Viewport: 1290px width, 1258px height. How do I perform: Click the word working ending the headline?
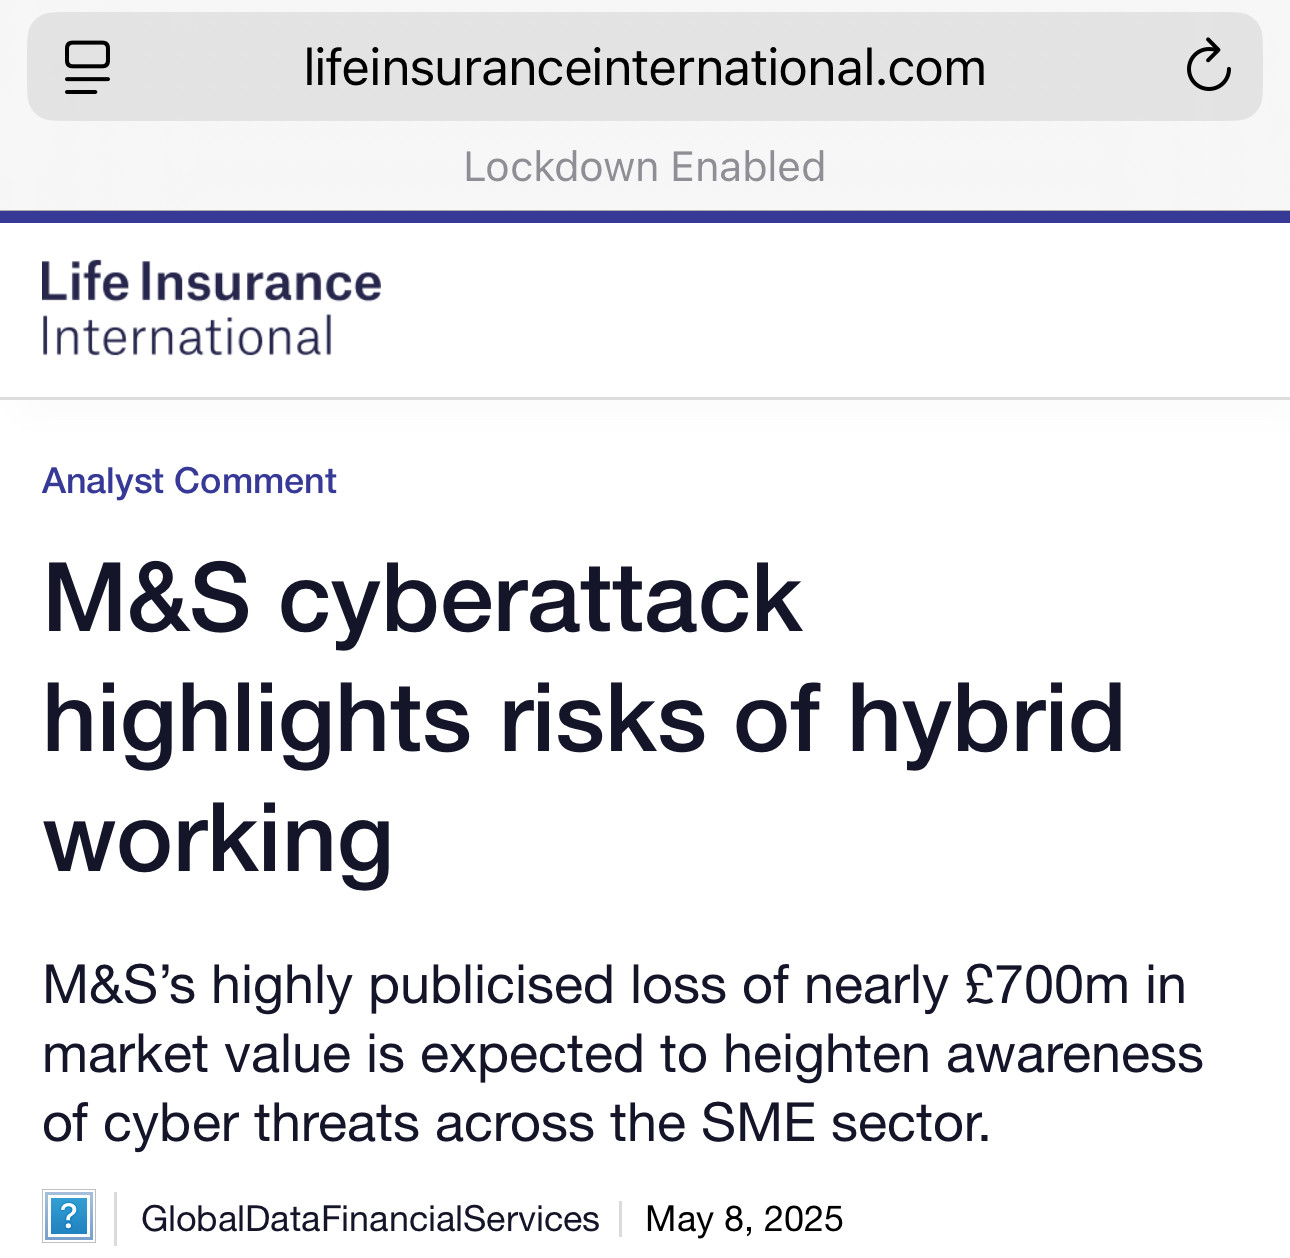pos(218,842)
